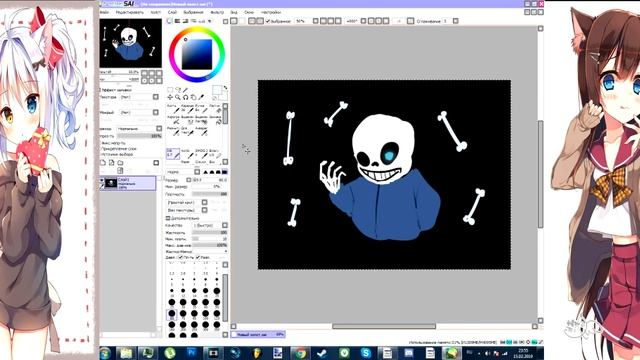The image size is (640, 360).
Task: Toggle the scratchpad panel icon
Action: click(x=209, y=21)
